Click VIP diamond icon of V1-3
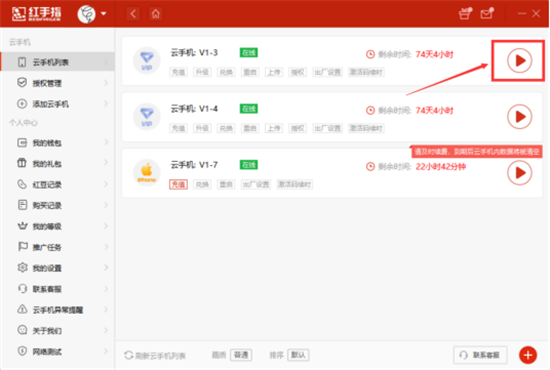The height and width of the screenshot is (370, 550). pos(147,61)
